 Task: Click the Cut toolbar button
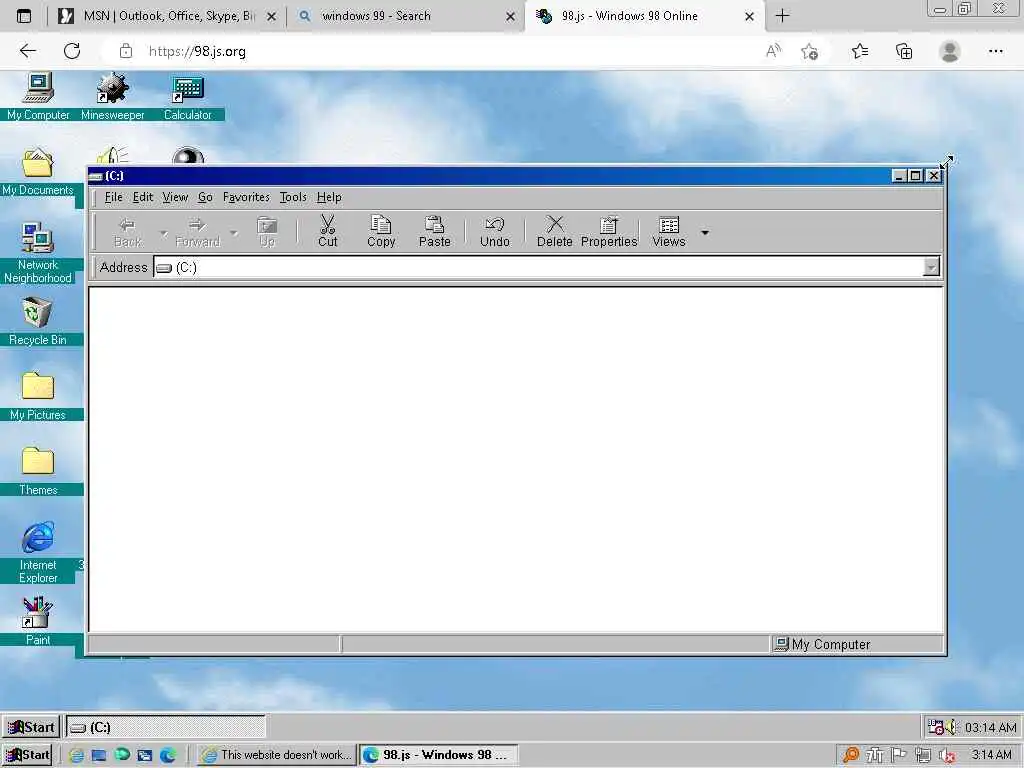click(327, 232)
